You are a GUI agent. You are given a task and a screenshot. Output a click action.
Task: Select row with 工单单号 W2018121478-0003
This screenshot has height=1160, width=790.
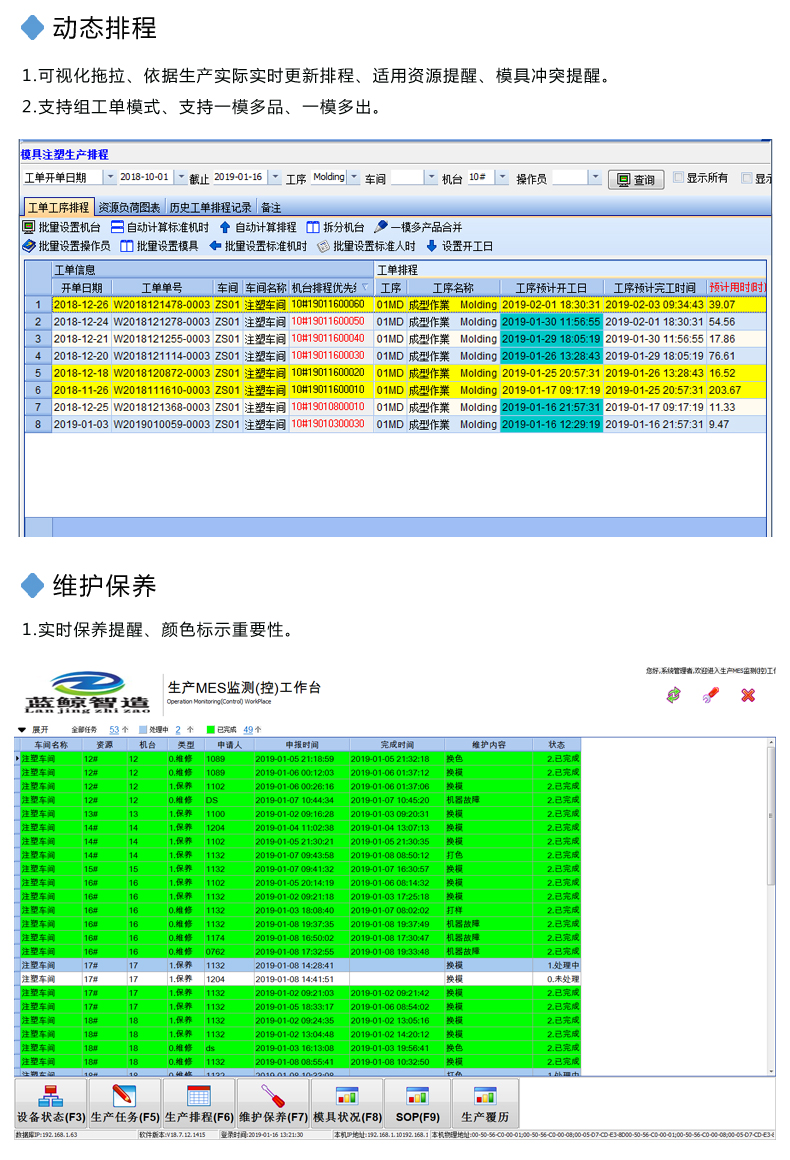[x=161, y=305]
